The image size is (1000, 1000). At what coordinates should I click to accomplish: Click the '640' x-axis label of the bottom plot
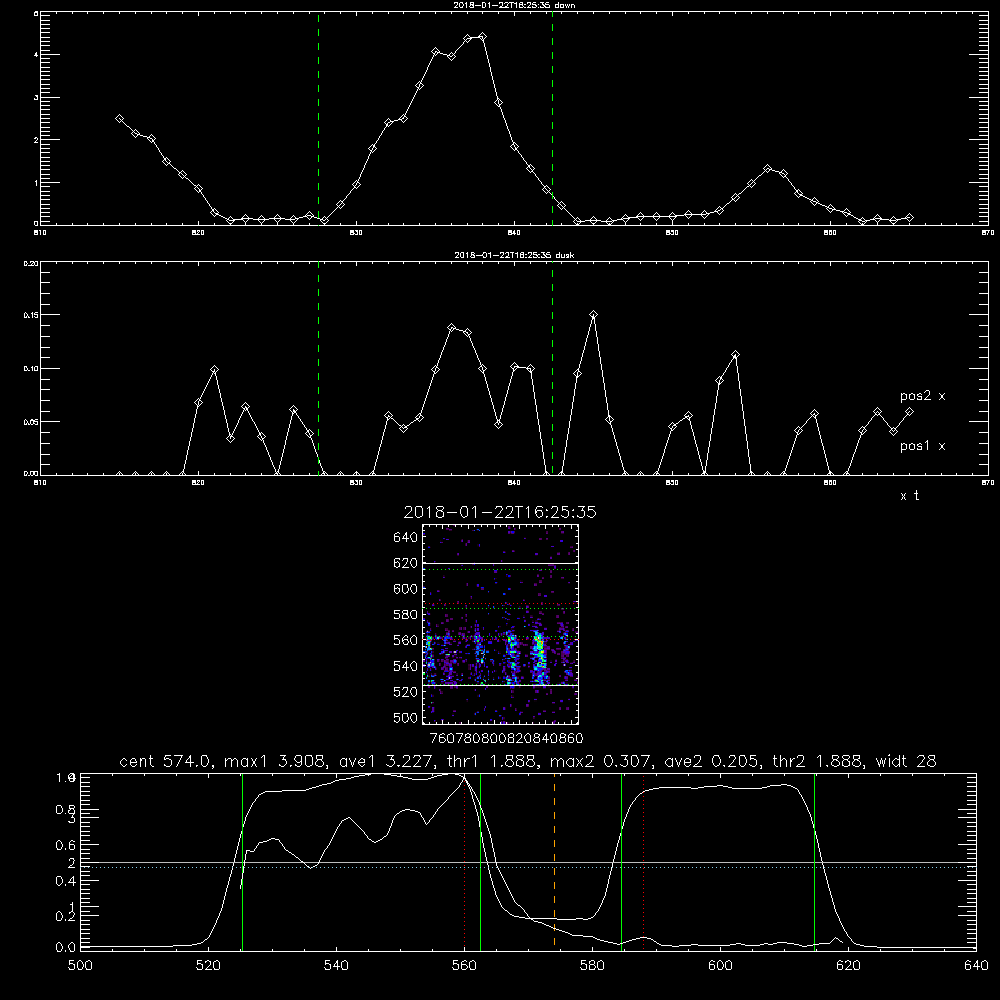pyautogui.click(x=976, y=966)
